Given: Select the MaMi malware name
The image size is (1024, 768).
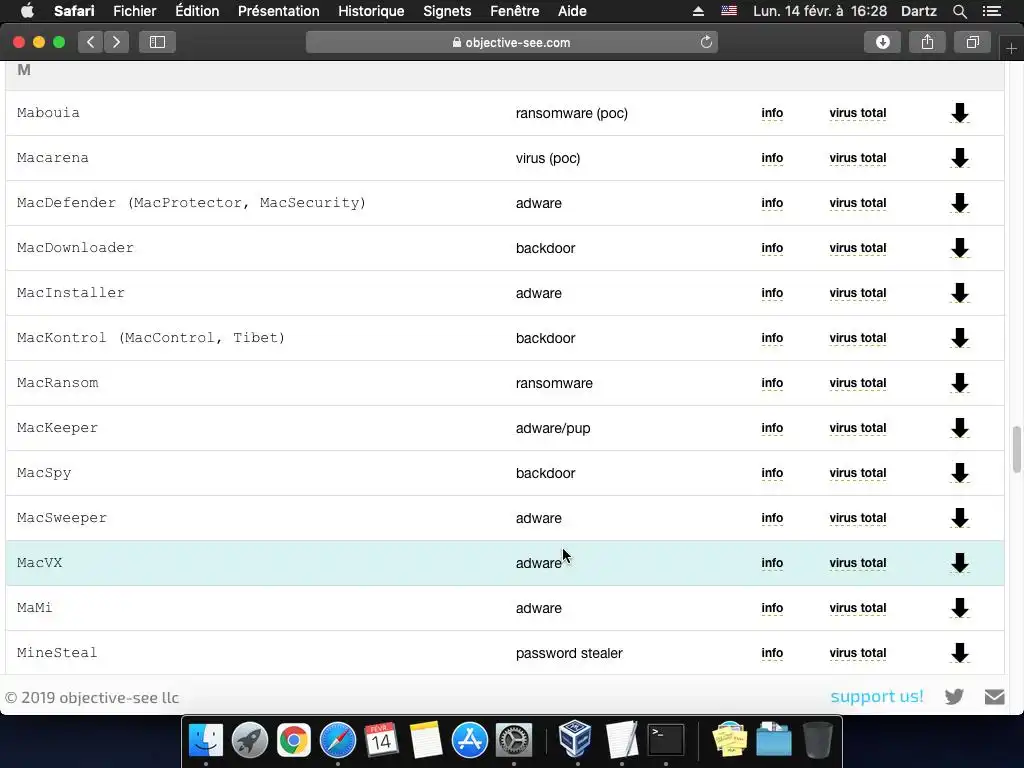Looking at the screenshot, I should click(35, 607).
